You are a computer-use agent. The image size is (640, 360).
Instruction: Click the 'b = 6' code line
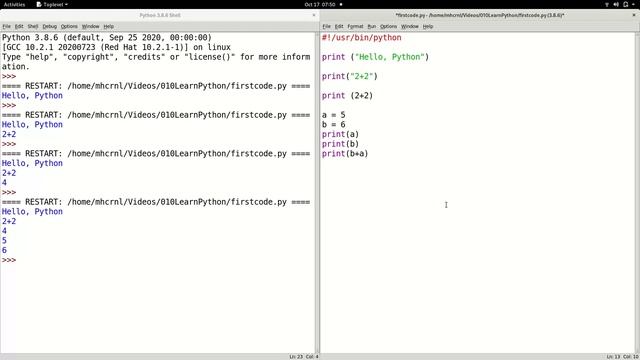tap(333, 124)
